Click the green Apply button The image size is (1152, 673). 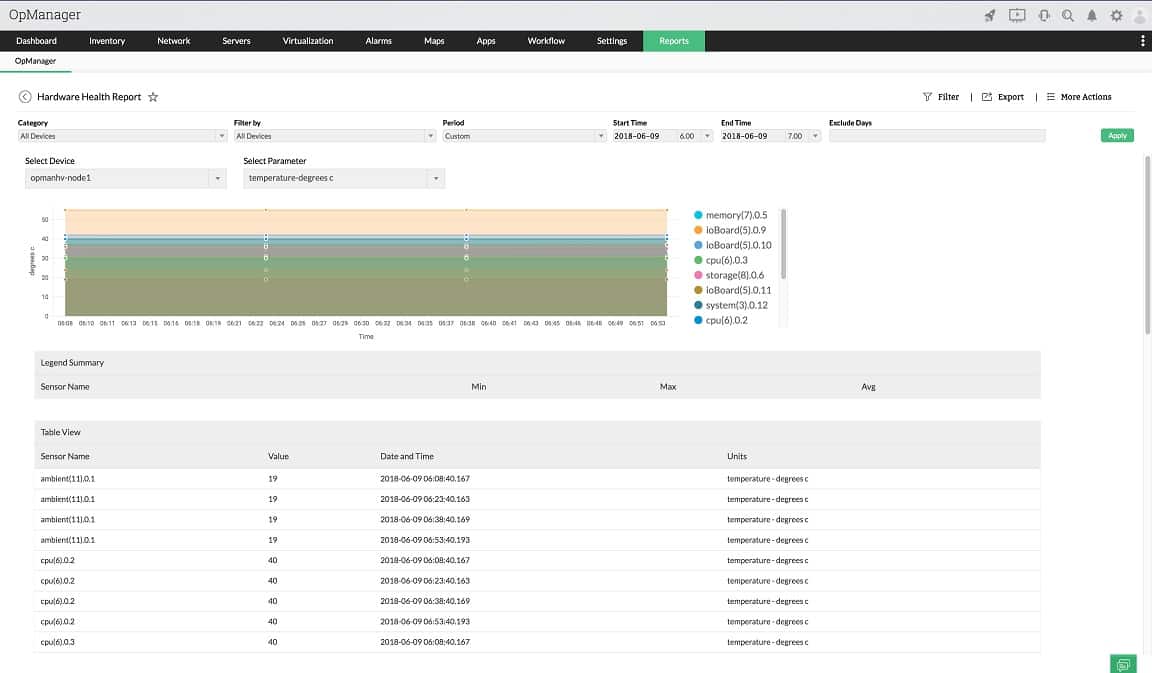(x=1117, y=135)
